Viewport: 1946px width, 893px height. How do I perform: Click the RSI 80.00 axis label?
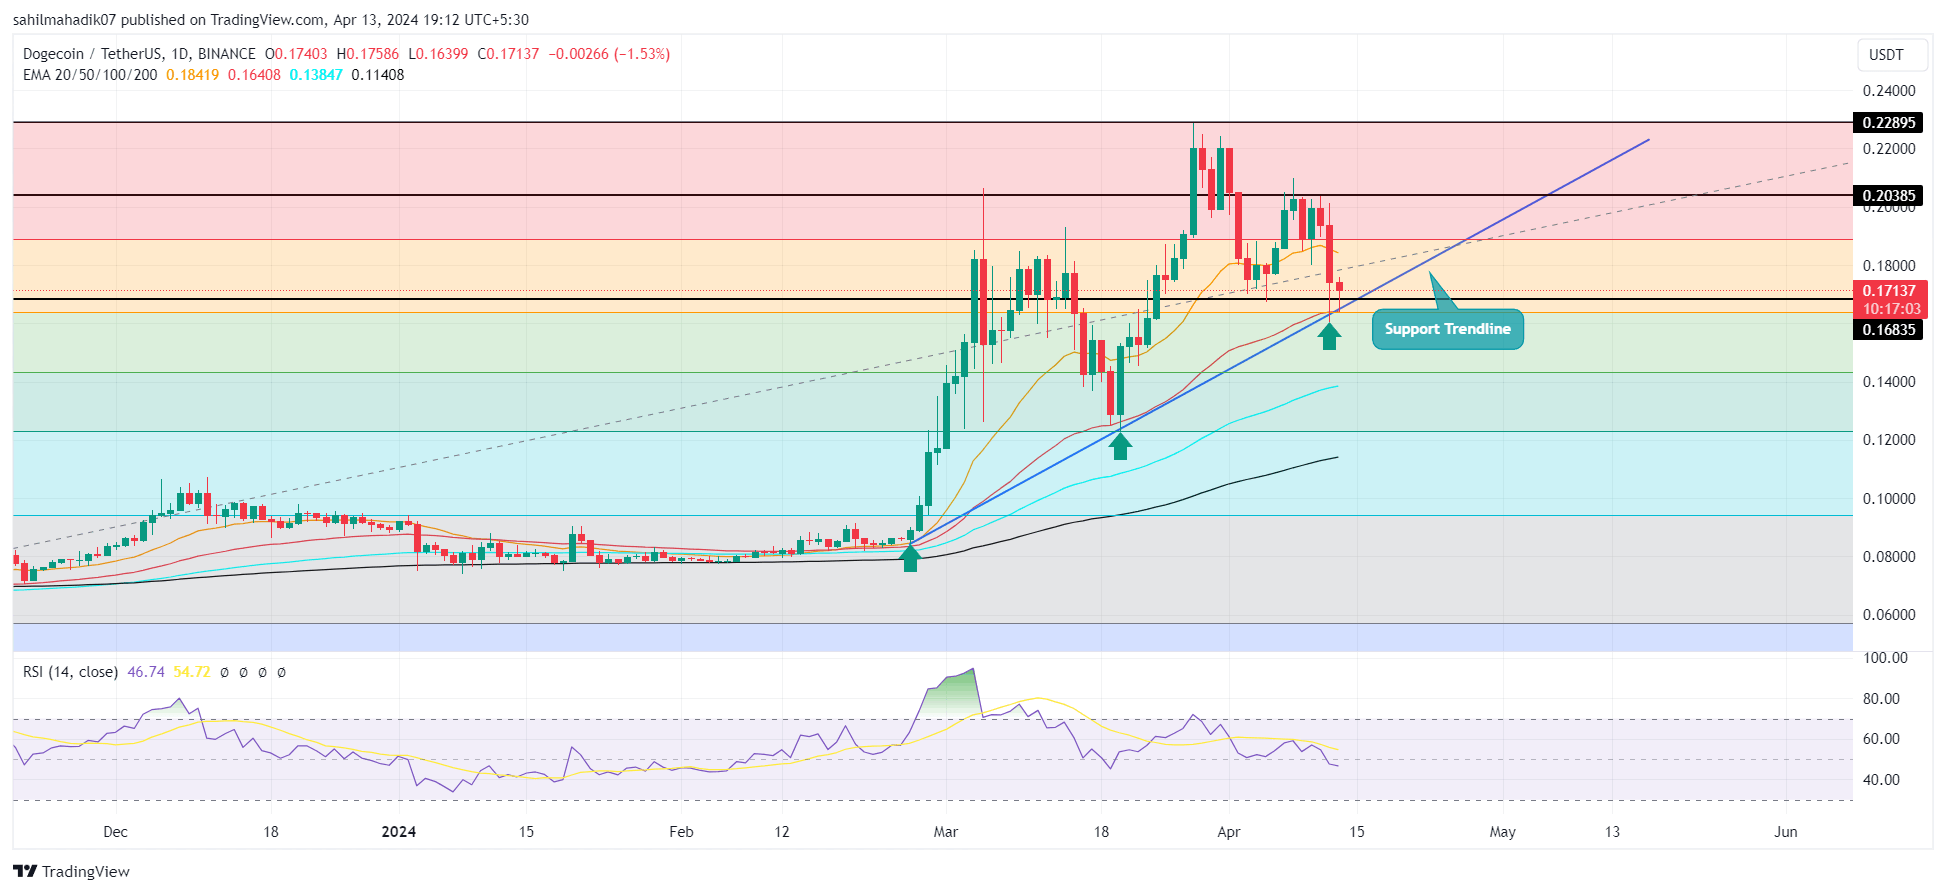tap(1881, 699)
